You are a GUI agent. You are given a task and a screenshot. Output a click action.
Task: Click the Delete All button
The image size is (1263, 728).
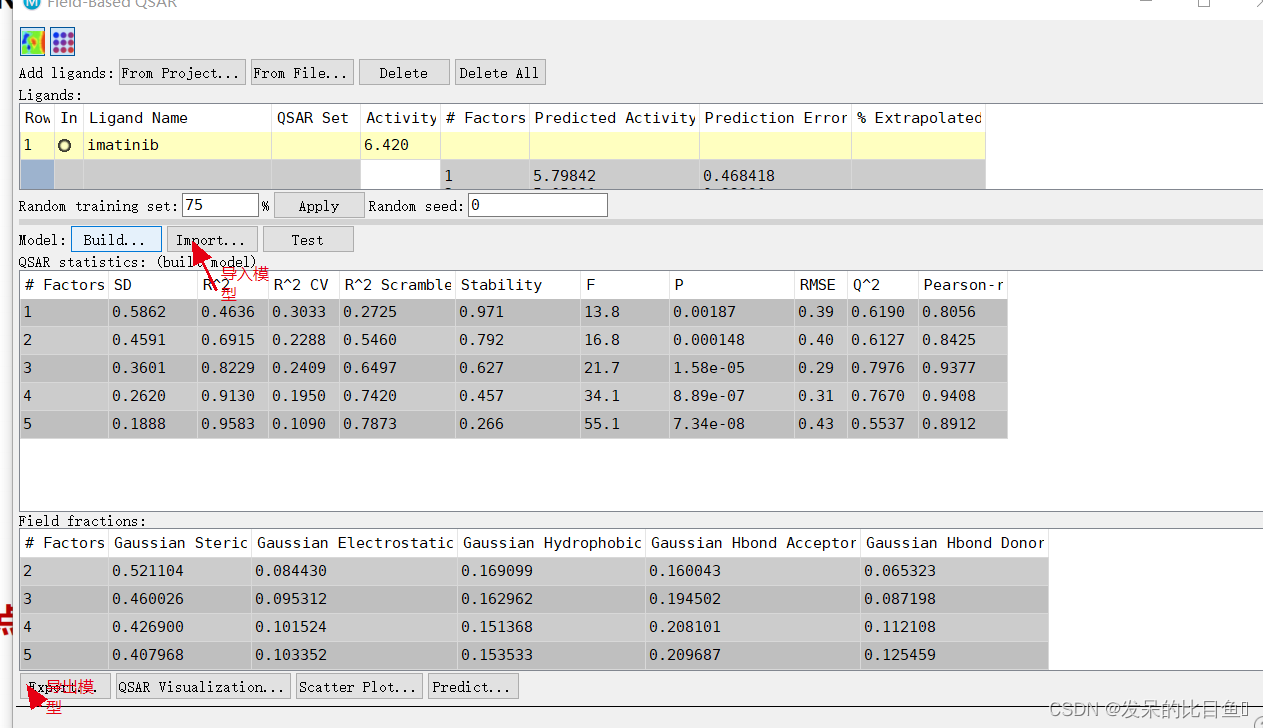pos(499,73)
